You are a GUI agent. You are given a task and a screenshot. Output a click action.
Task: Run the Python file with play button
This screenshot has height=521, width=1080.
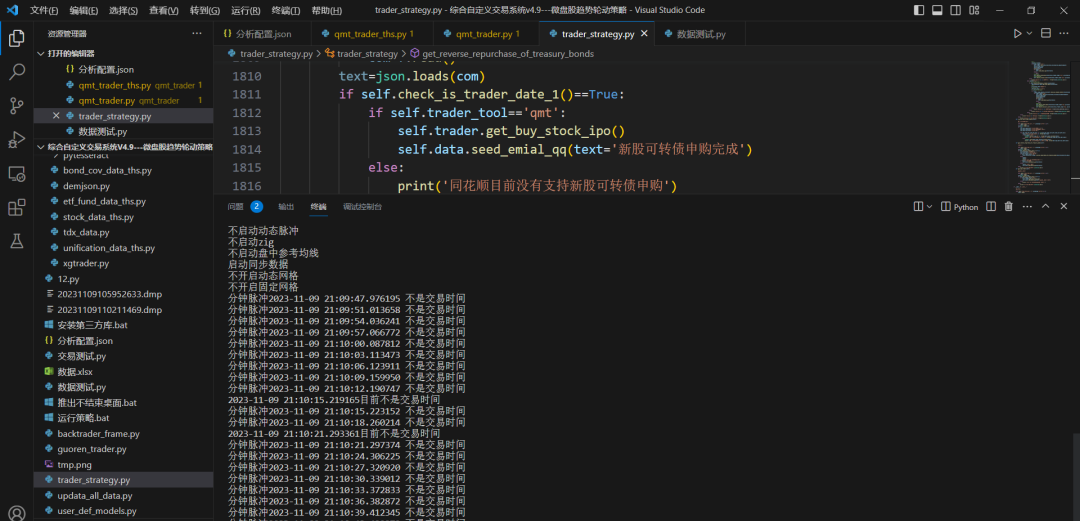tap(1017, 34)
